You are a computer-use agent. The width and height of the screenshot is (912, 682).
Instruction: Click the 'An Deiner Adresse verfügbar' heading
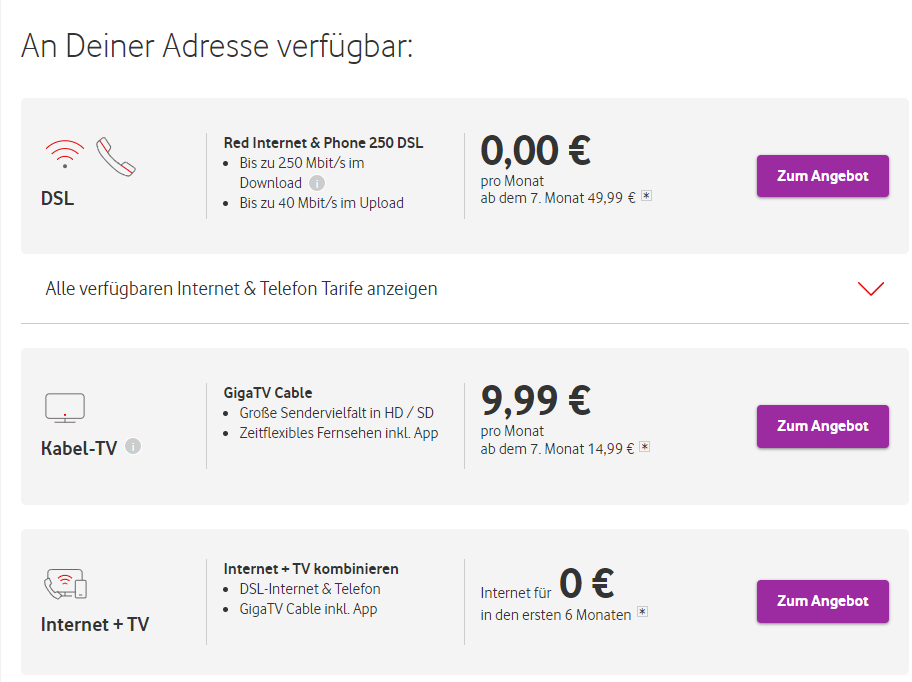217,46
